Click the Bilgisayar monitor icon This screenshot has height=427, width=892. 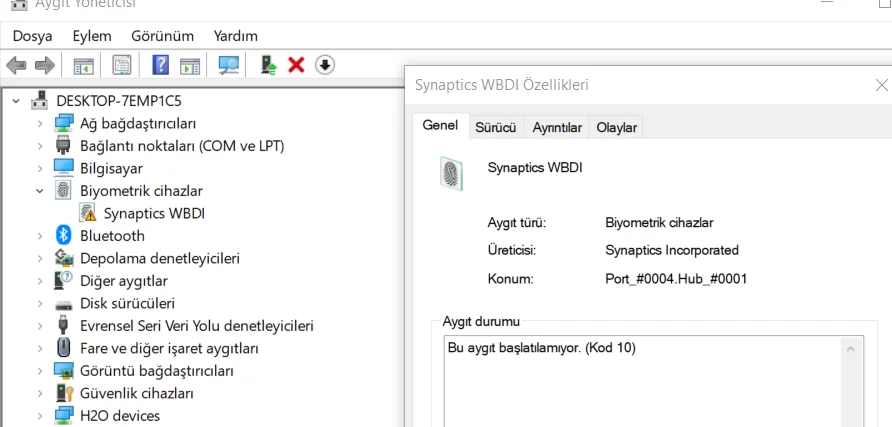click(x=64, y=168)
